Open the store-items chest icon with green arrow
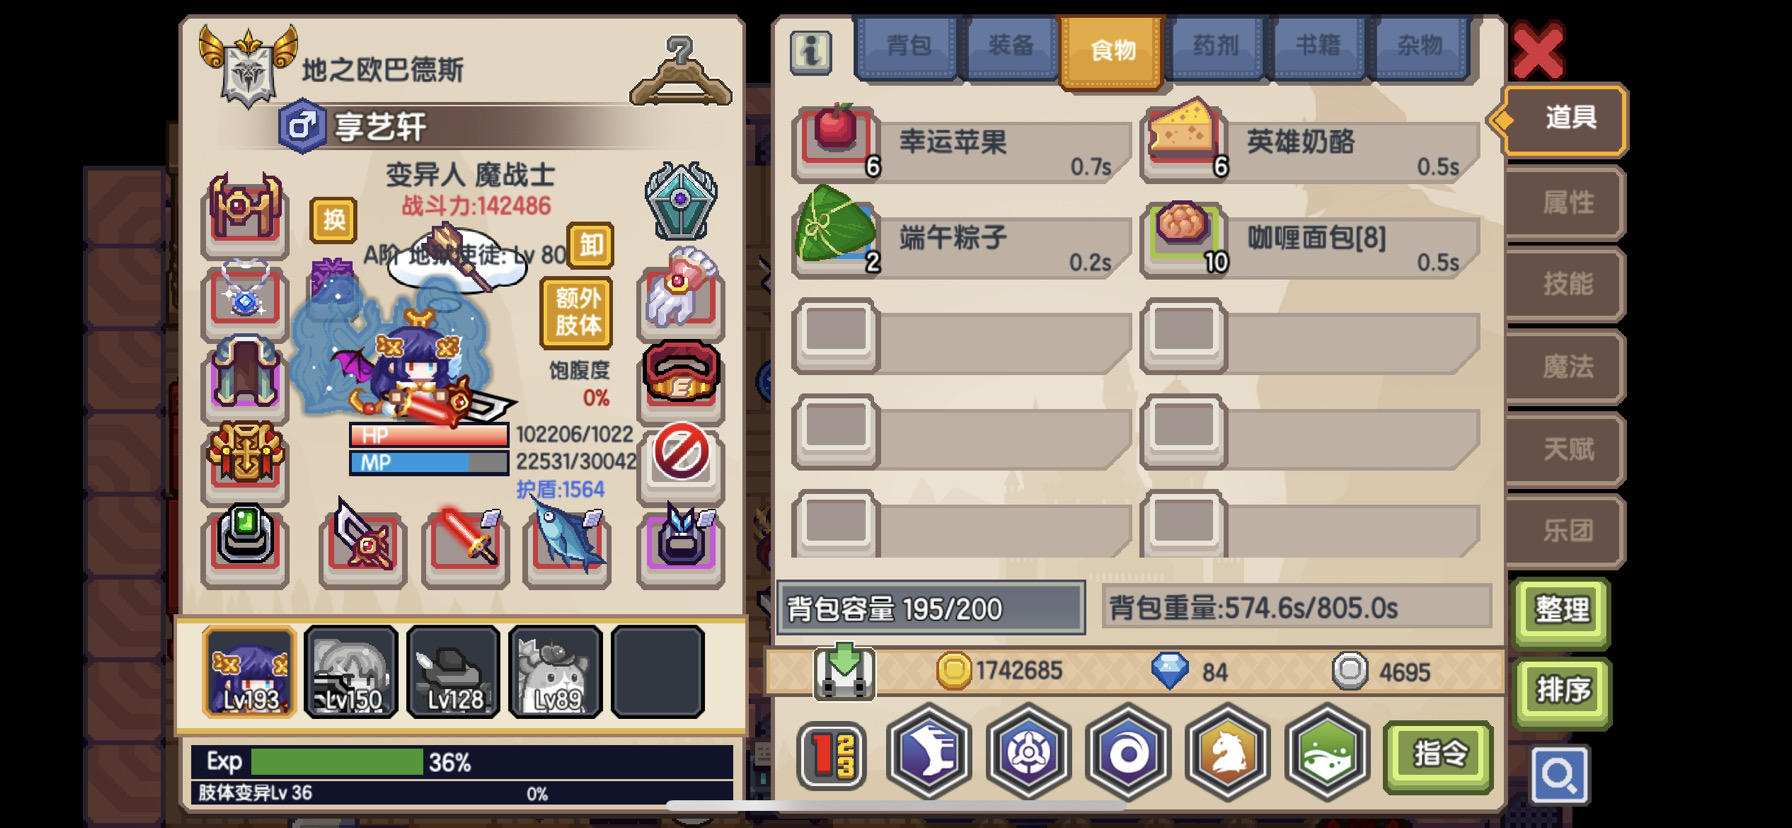The height and width of the screenshot is (828, 1792). click(845, 672)
